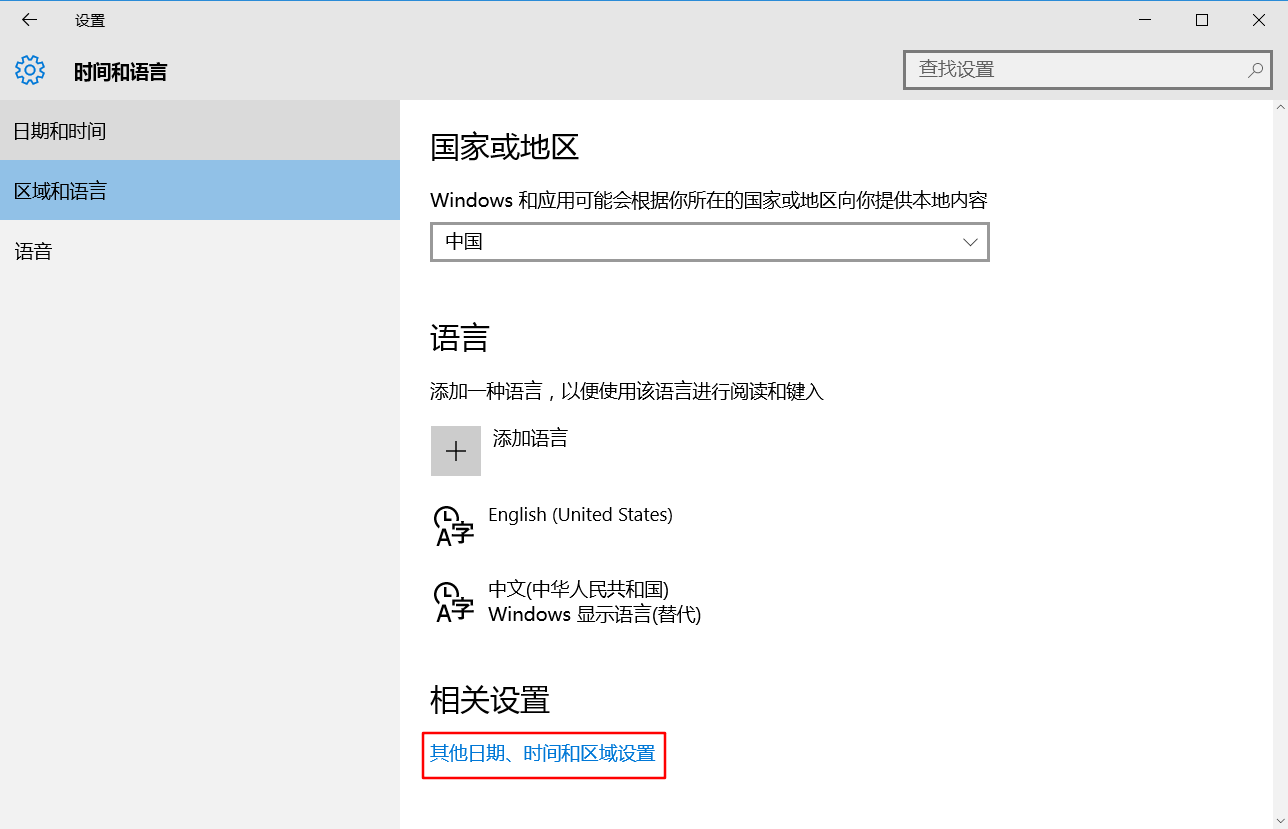Screen dimensions: 1288x829
Task: Switch to the 语音 section
Action: coord(33,250)
